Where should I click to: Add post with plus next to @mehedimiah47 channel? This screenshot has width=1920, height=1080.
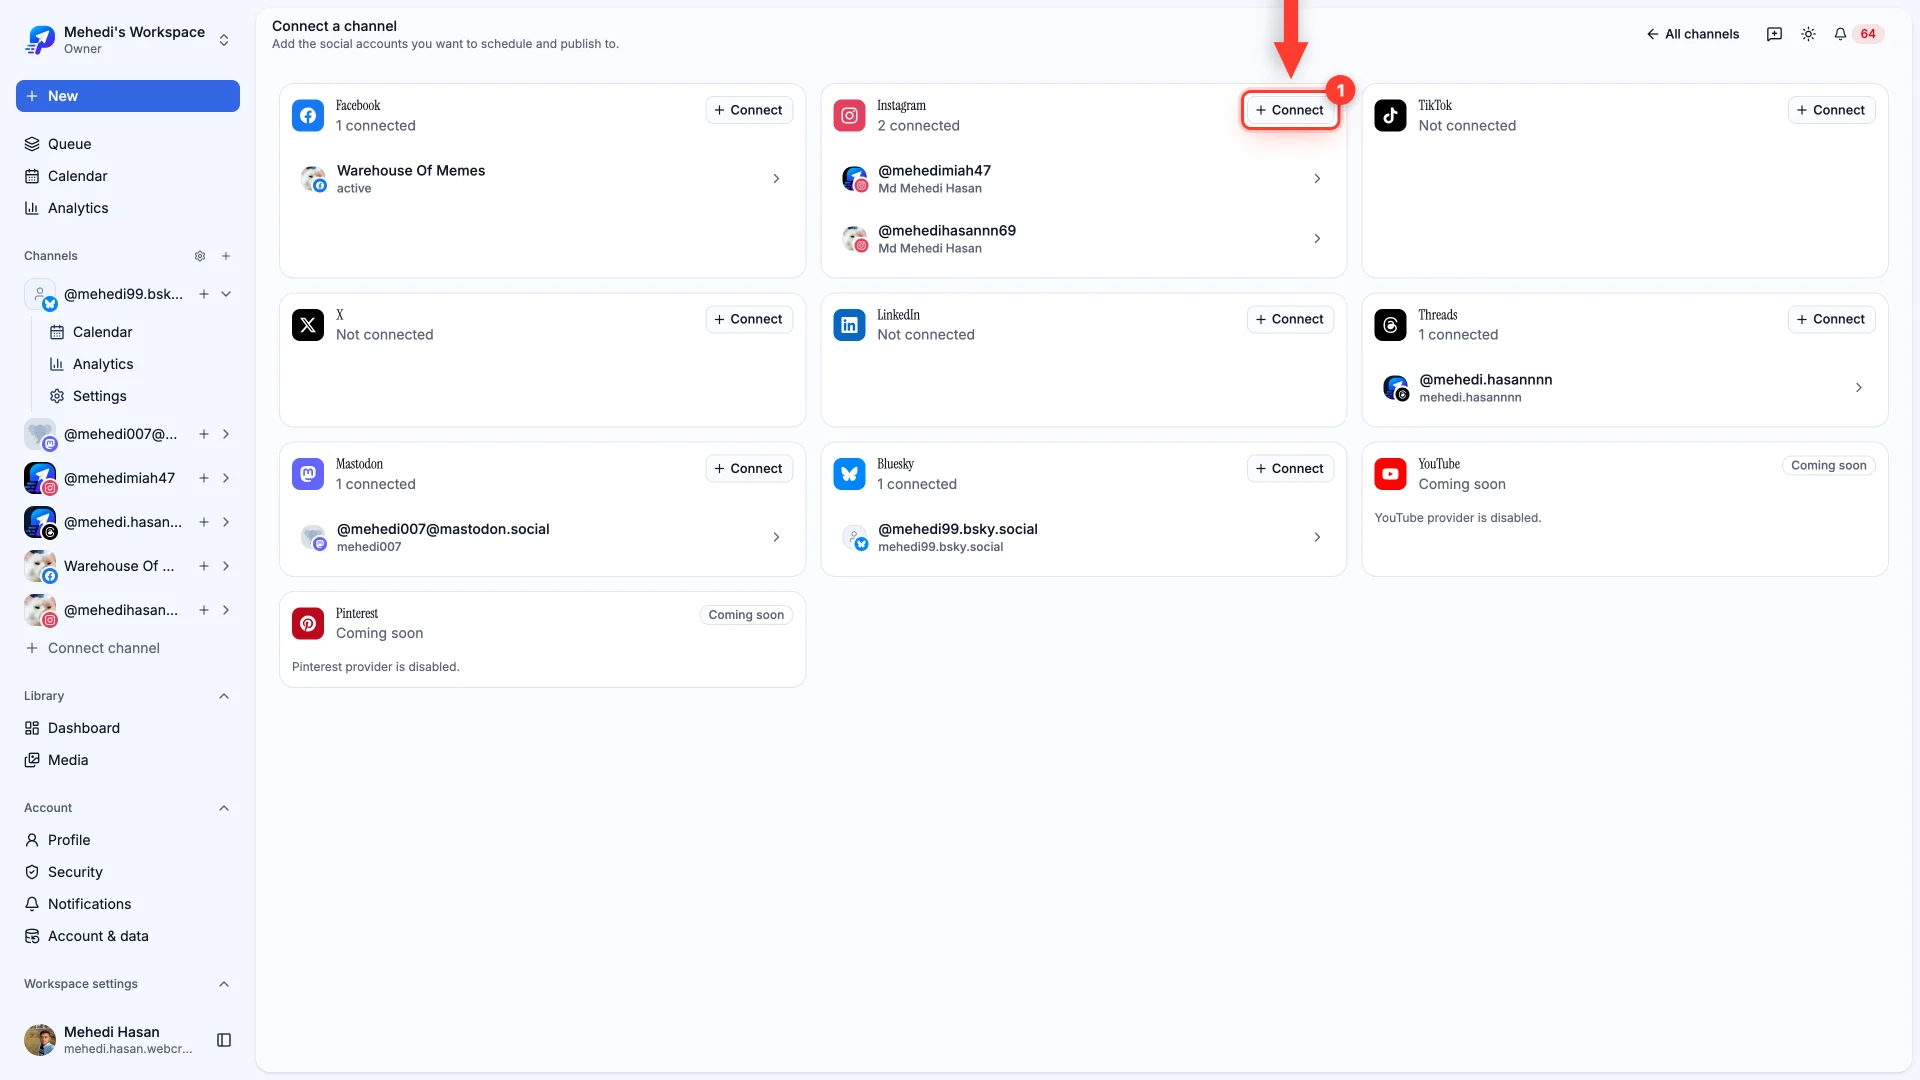point(204,478)
